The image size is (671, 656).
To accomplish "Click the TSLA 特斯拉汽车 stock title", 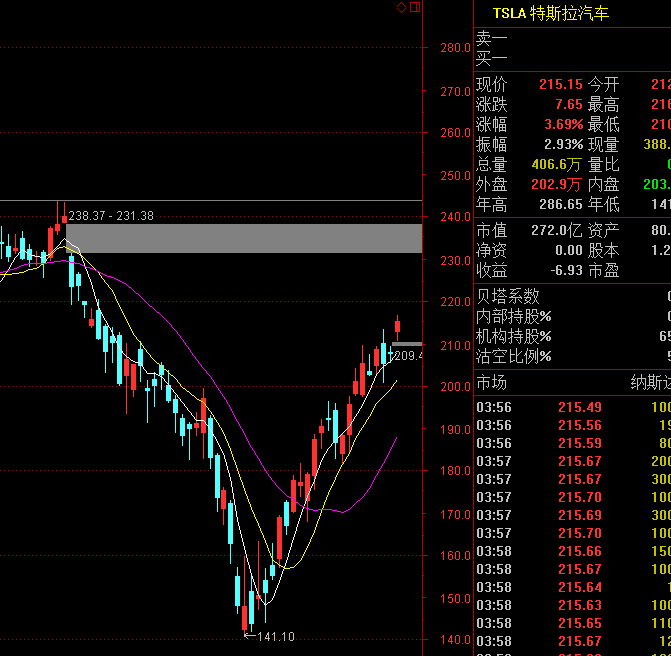I will tap(550, 13).
